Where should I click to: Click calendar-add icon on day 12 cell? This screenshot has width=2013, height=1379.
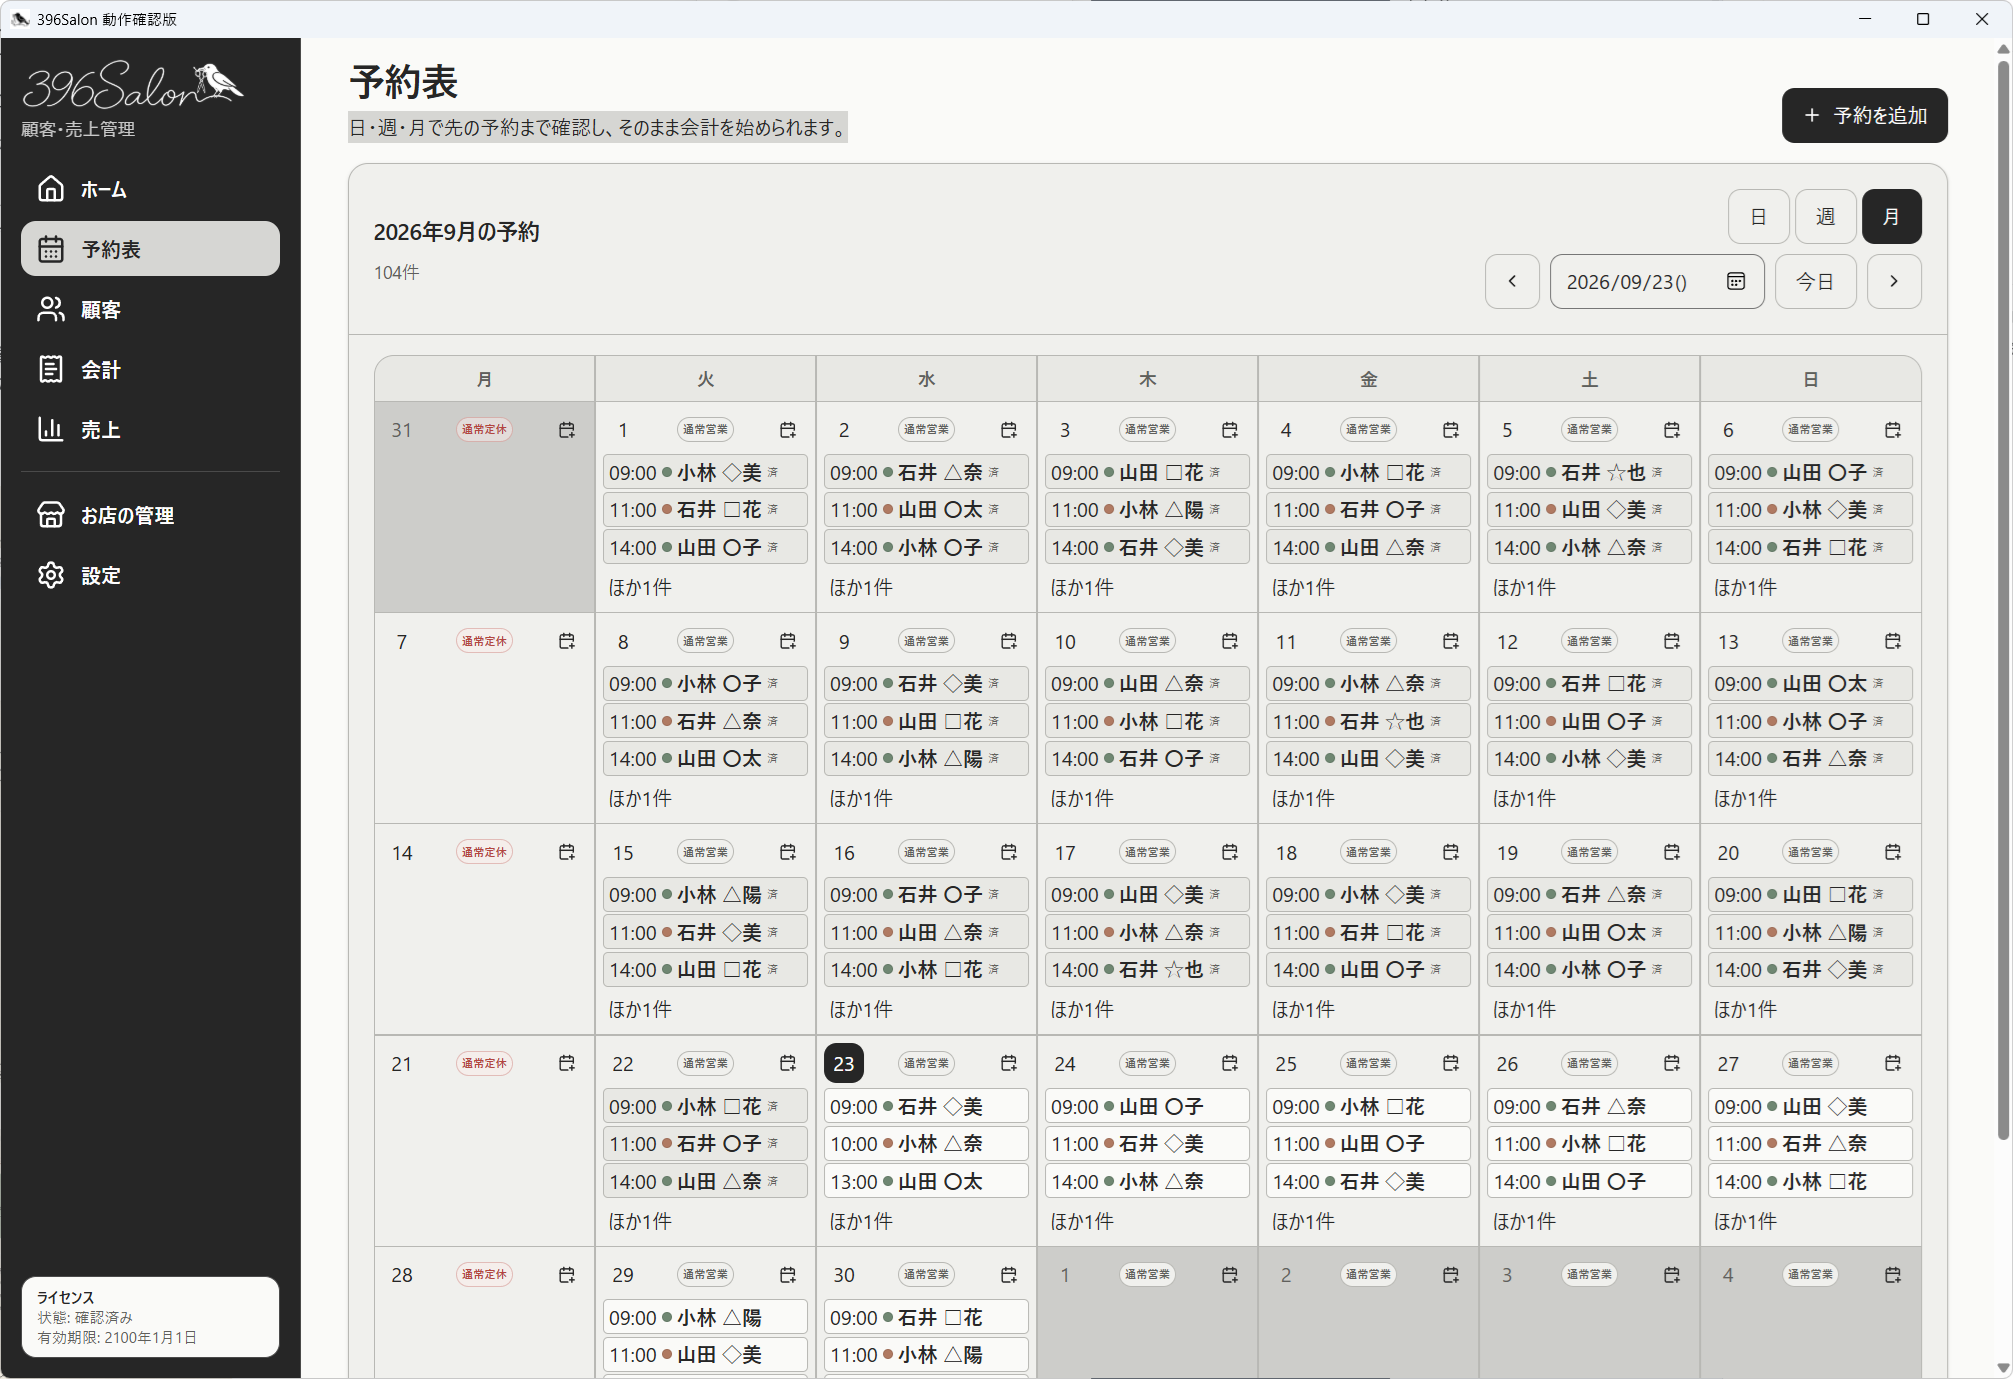click(1672, 641)
